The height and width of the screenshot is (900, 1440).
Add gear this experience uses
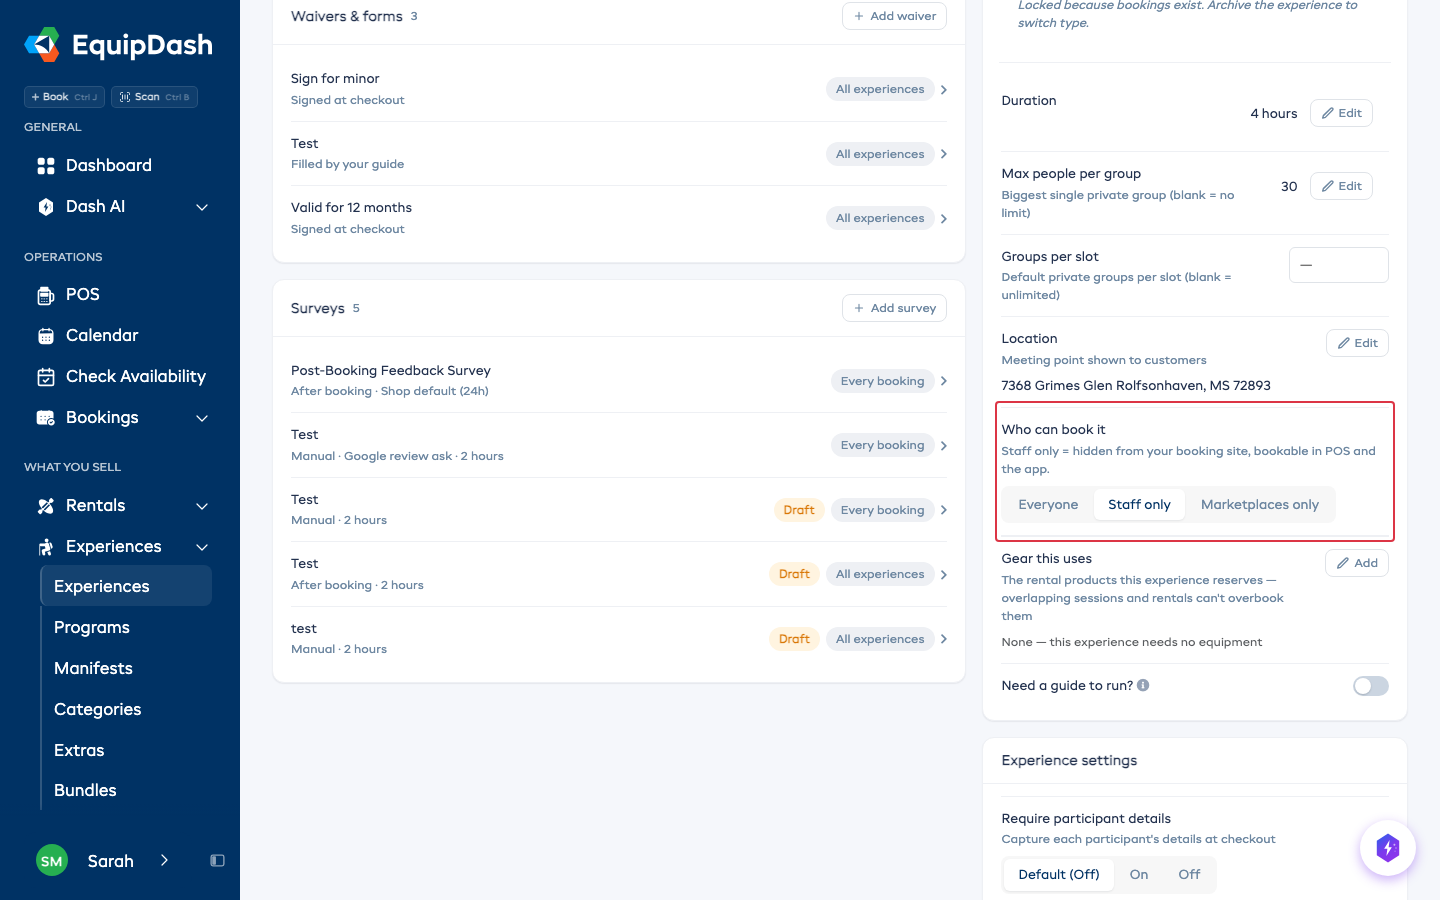pyautogui.click(x=1357, y=563)
